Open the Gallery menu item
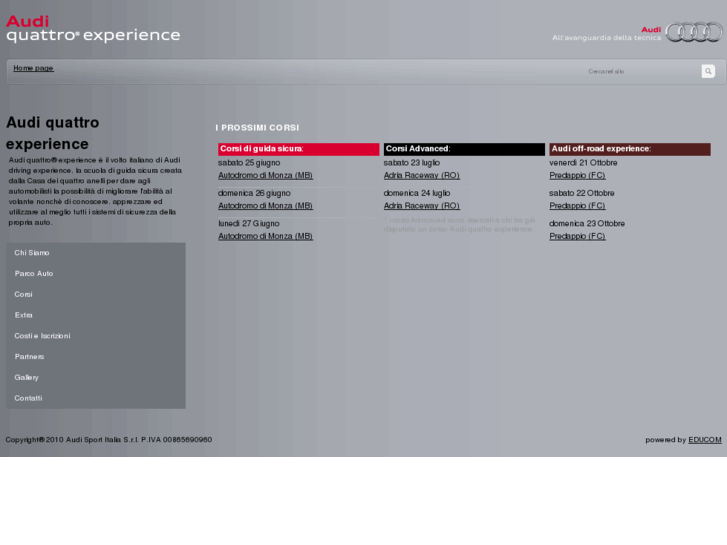Screen dimensions: 727x545 [26, 378]
